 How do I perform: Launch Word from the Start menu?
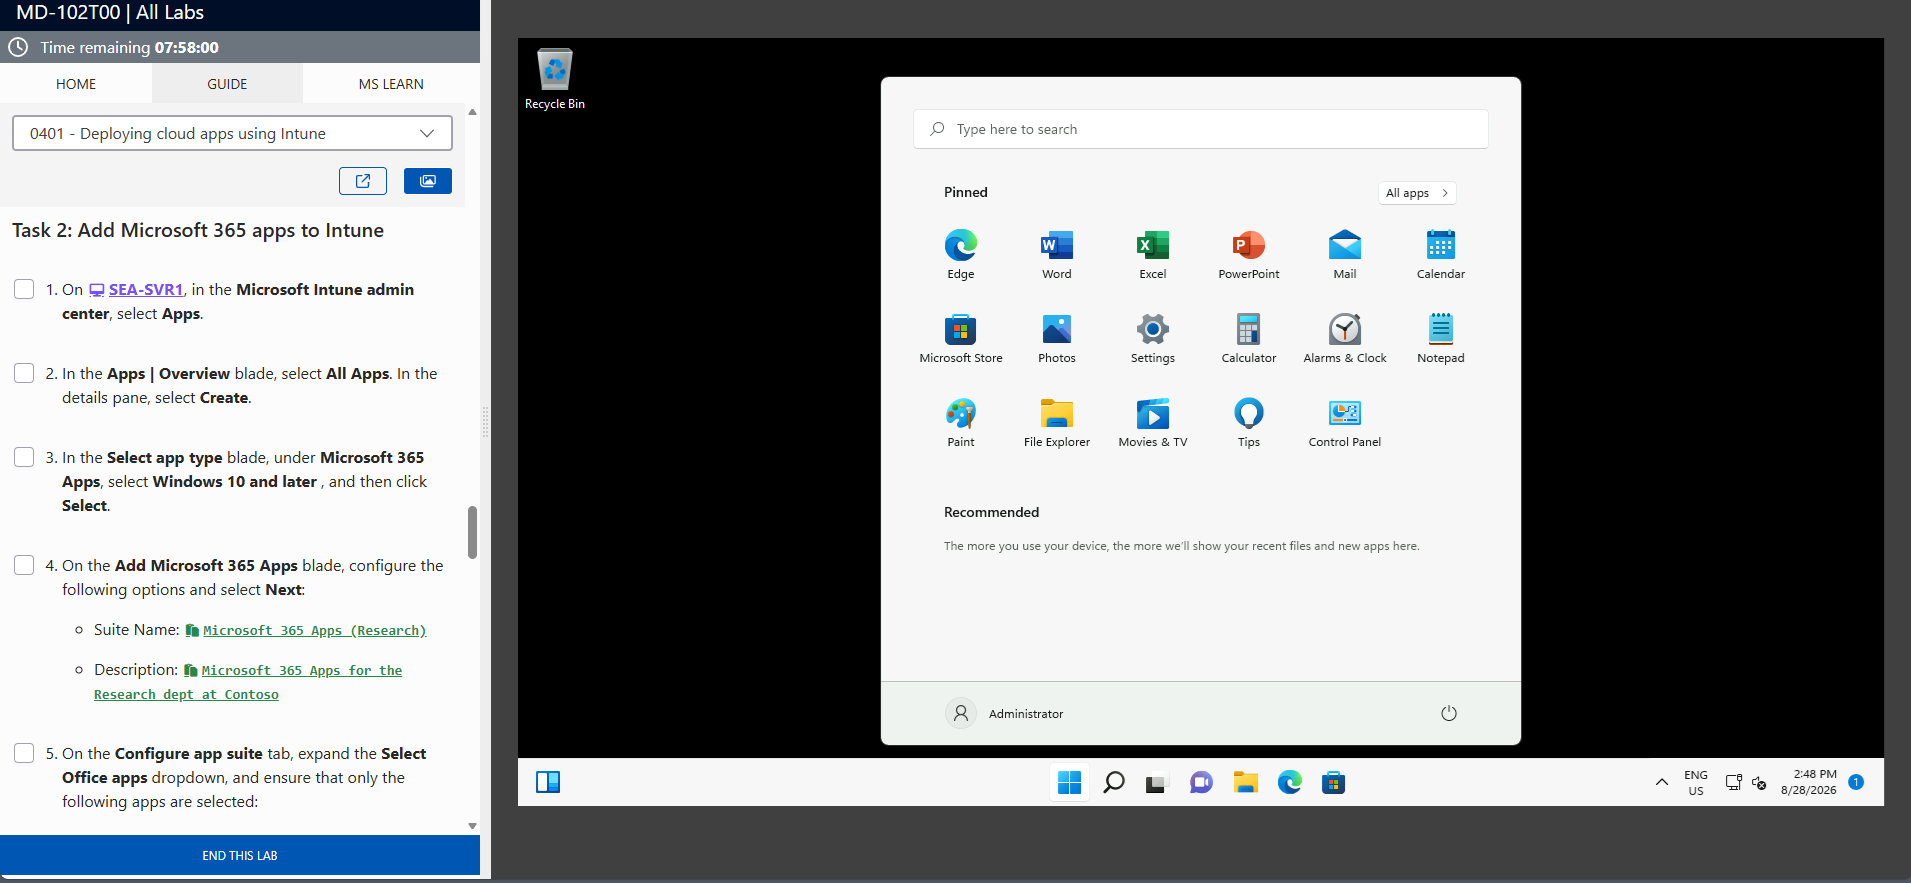pos(1056,254)
